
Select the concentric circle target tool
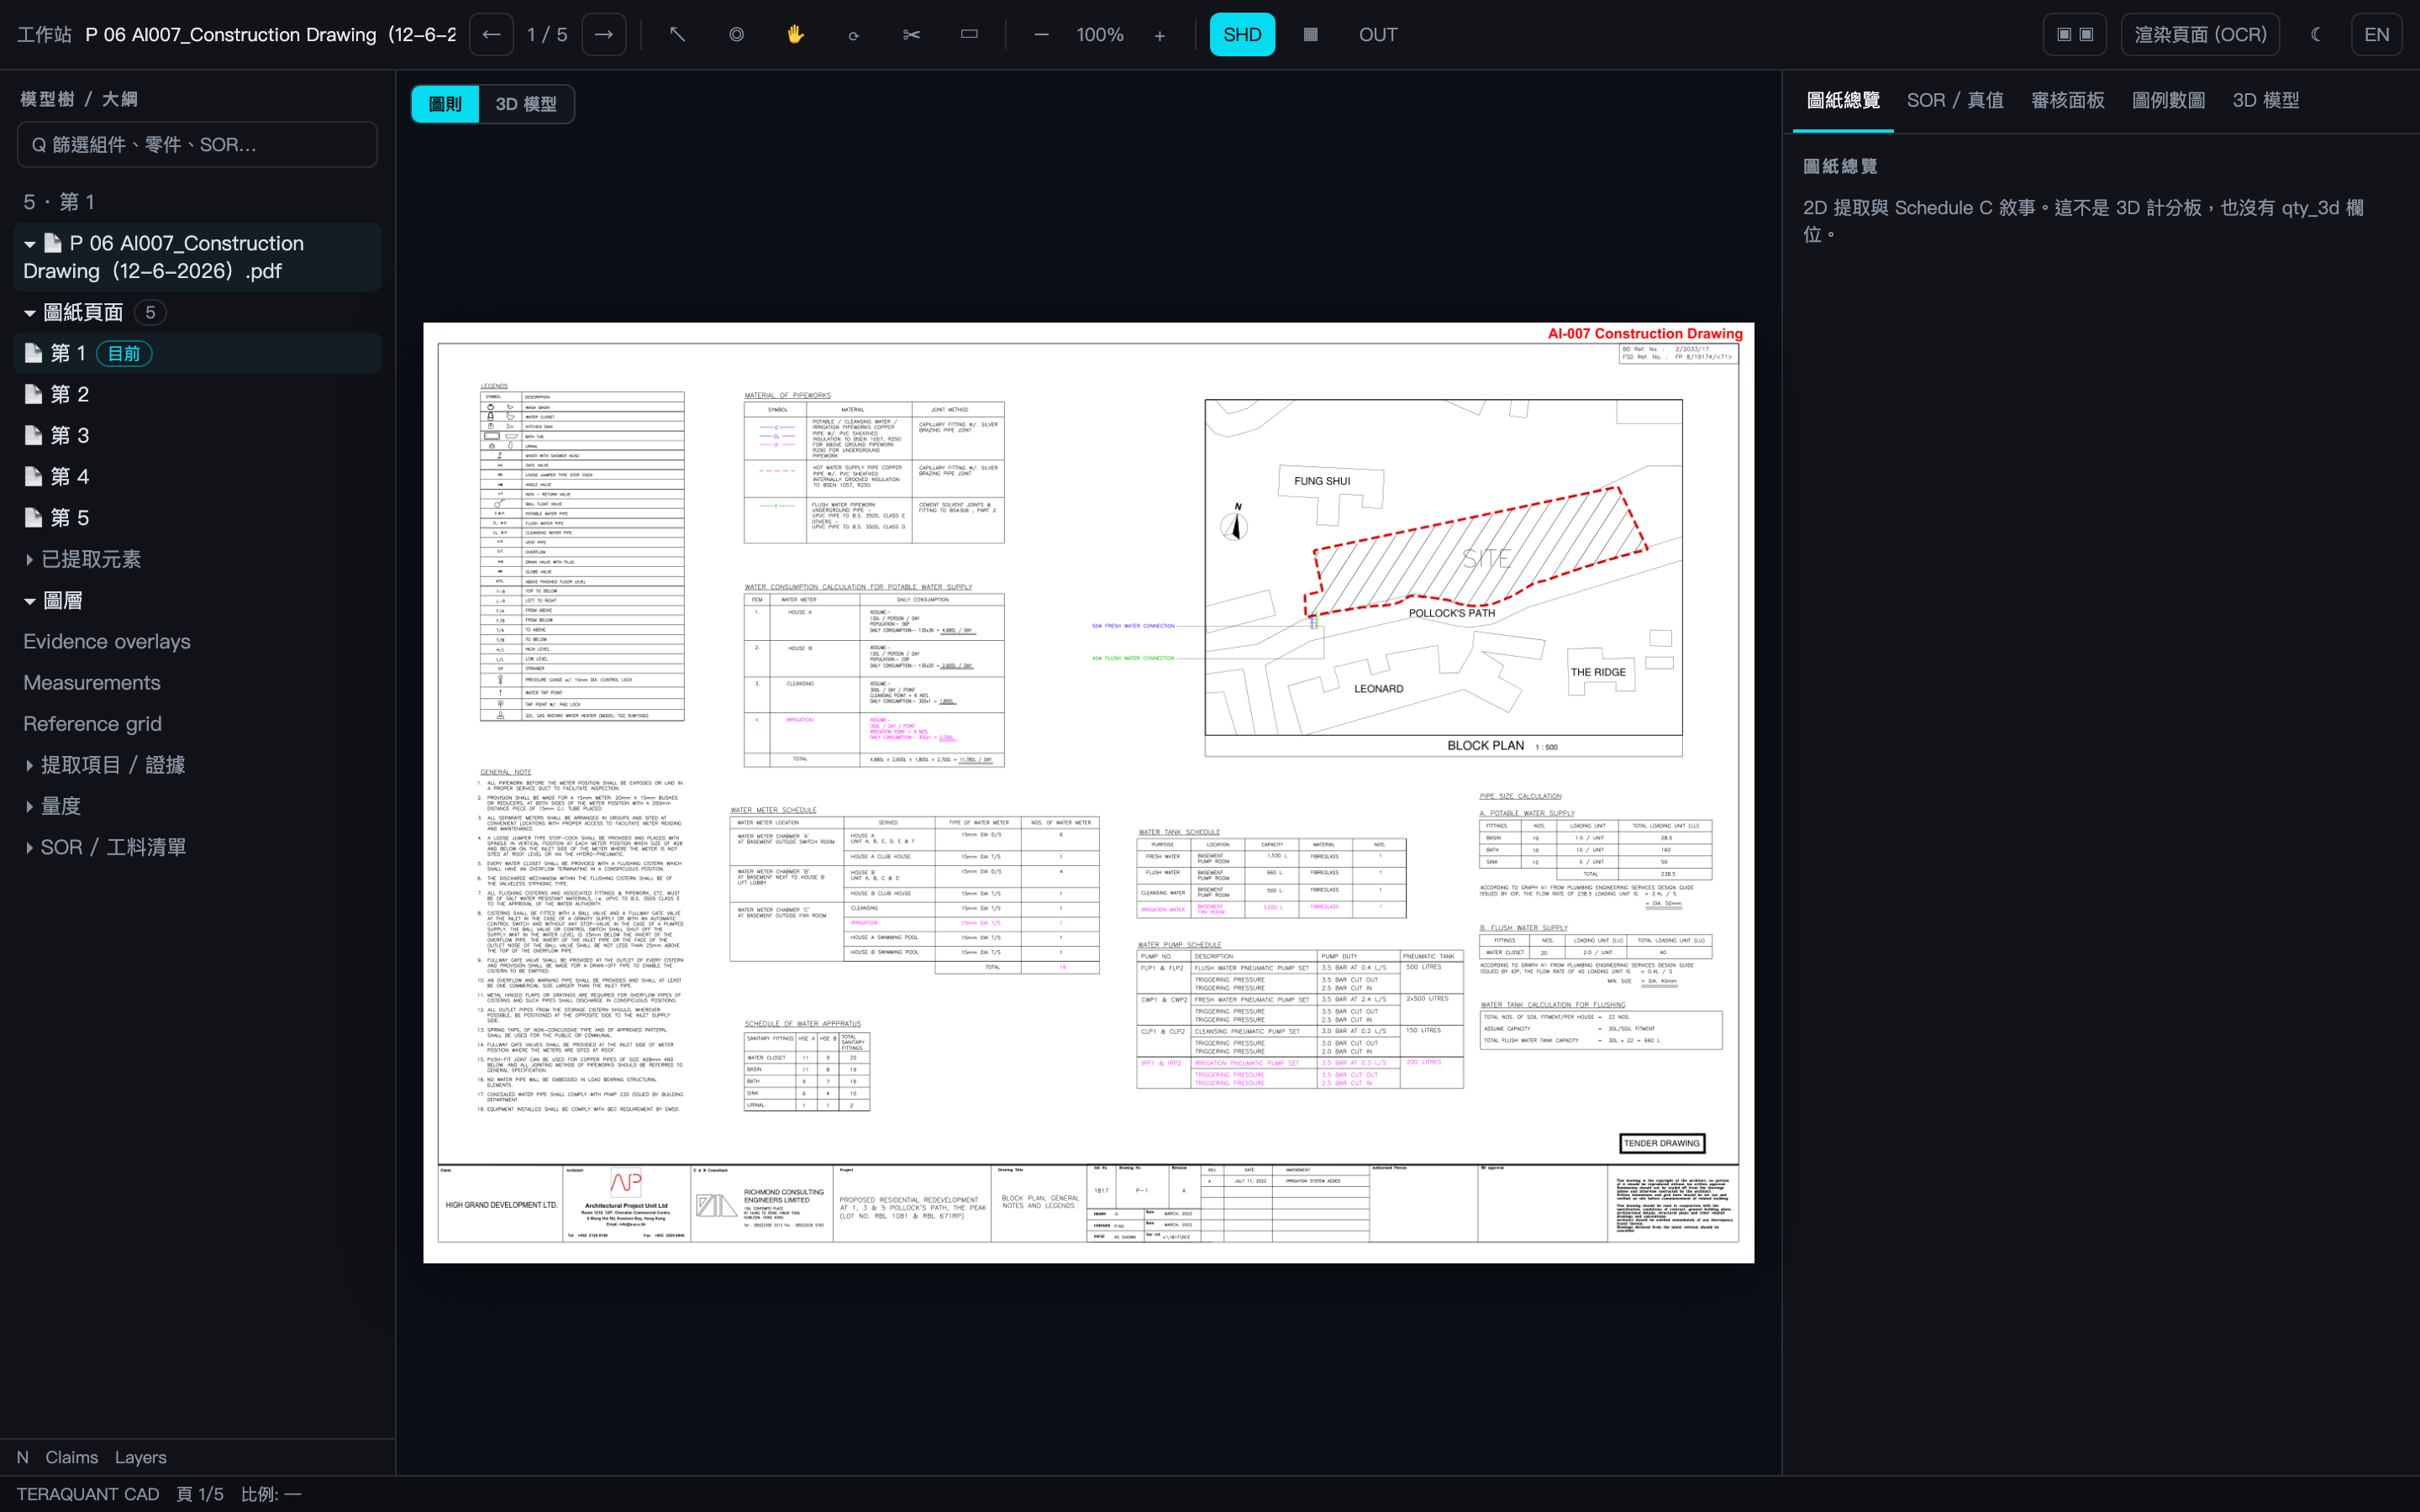pos(736,35)
